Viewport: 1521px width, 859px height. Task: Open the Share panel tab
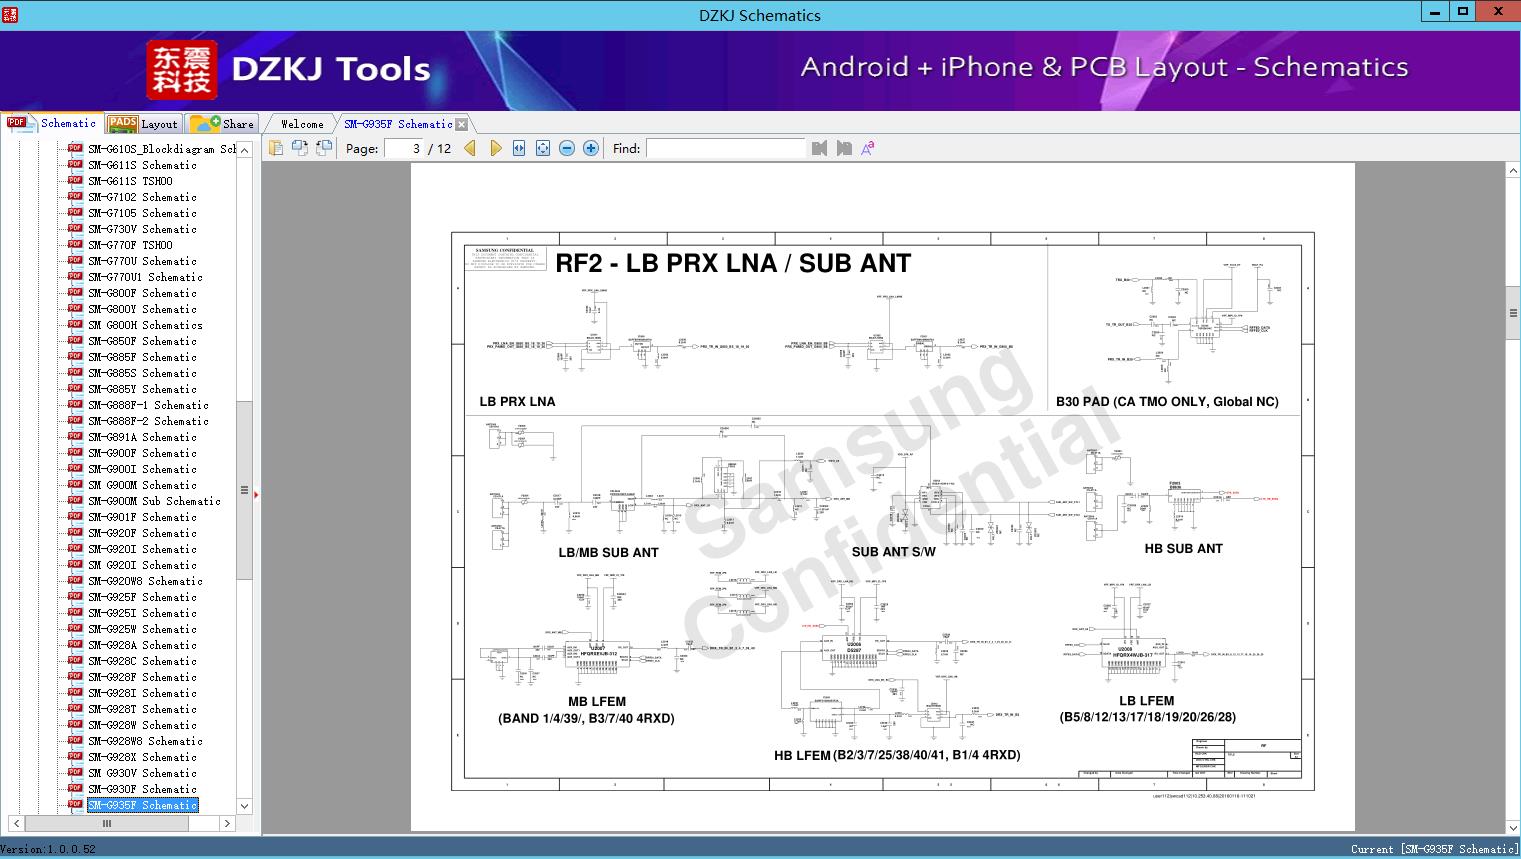[x=222, y=124]
